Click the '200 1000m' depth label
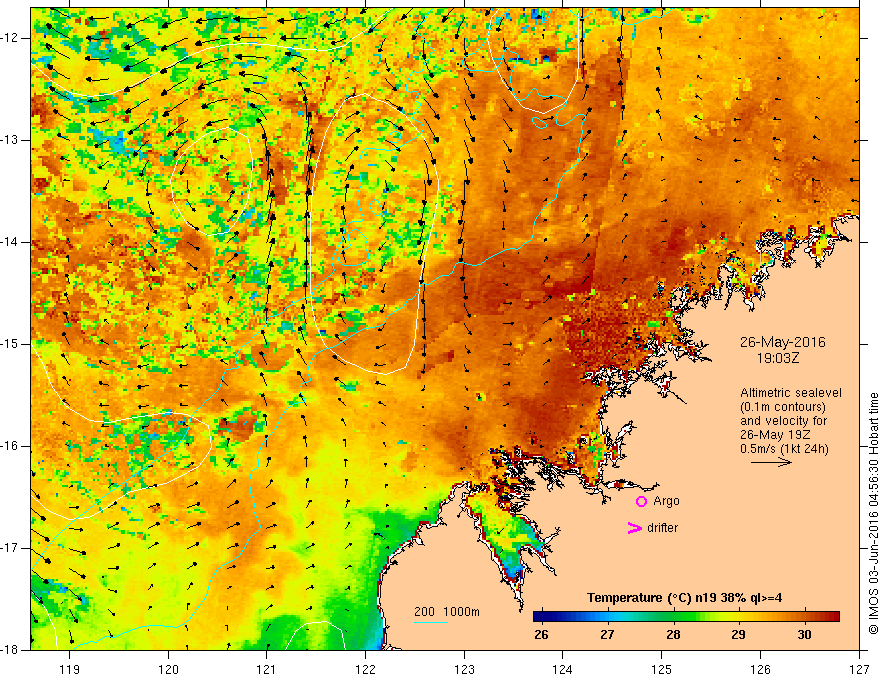Viewport: 880px width, 680px height. (x=447, y=612)
